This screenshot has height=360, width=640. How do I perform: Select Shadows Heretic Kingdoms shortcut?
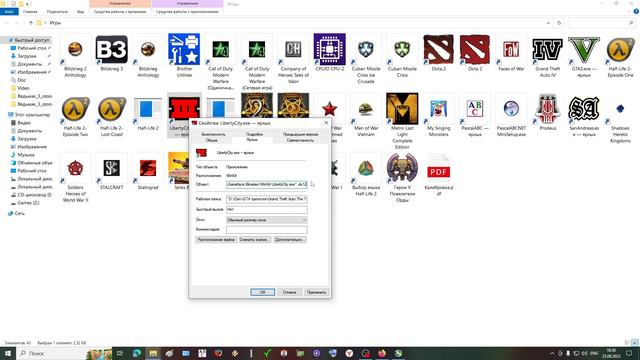pyautogui.click(x=620, y=109)
